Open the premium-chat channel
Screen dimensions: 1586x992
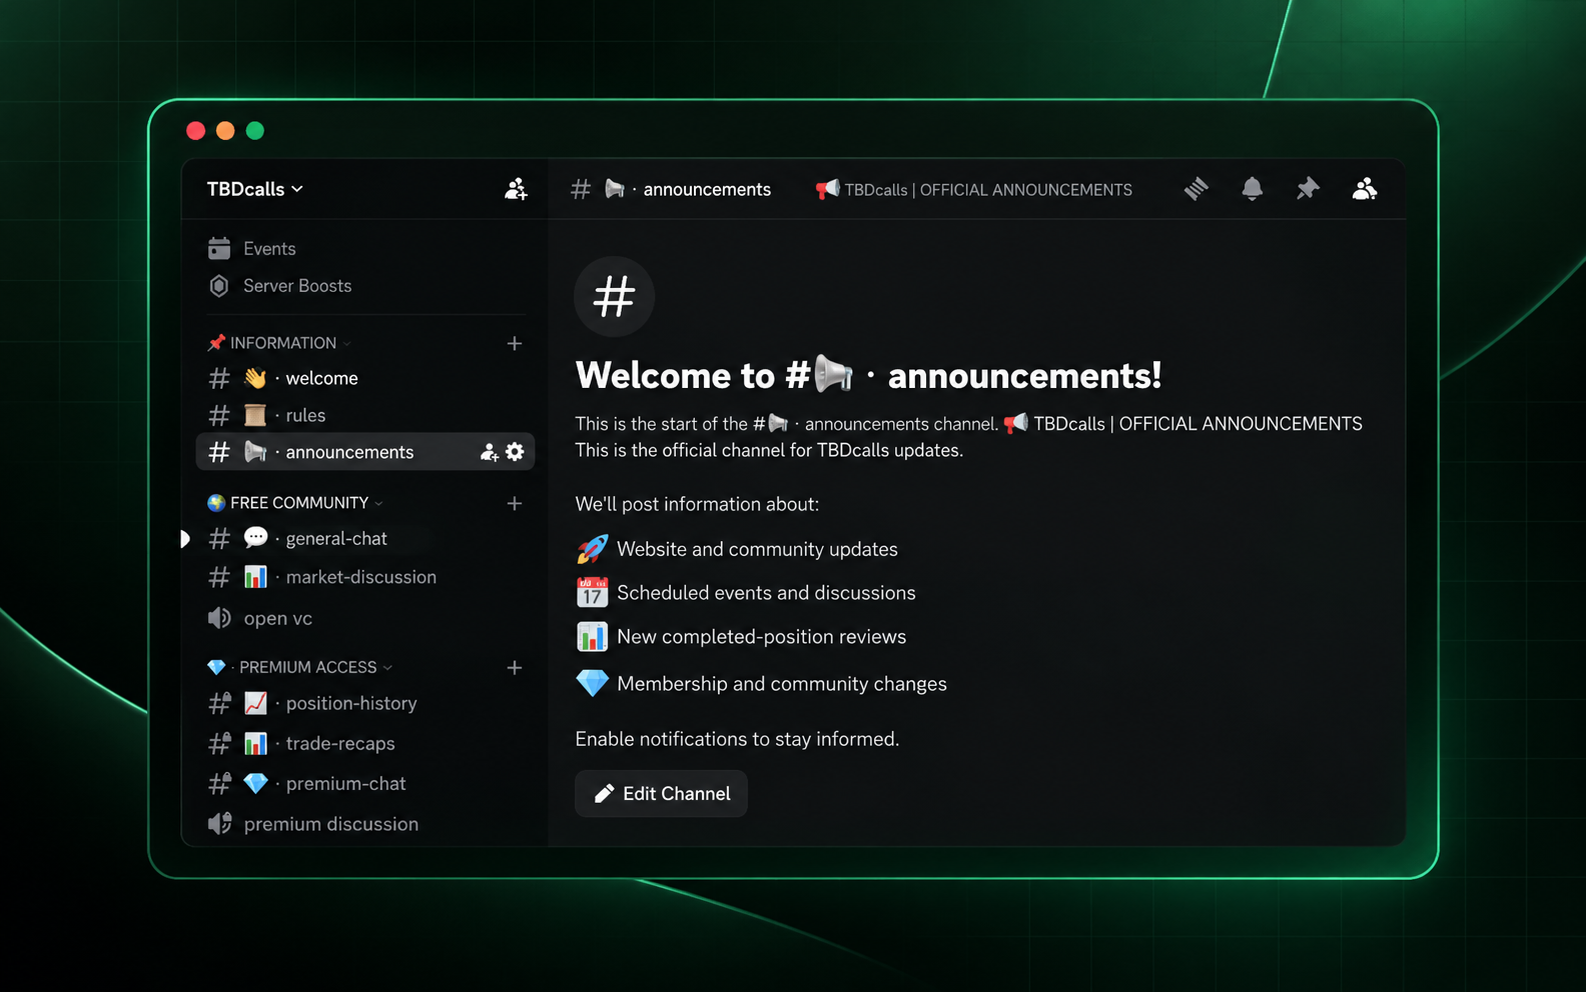(x=366, y=783)
